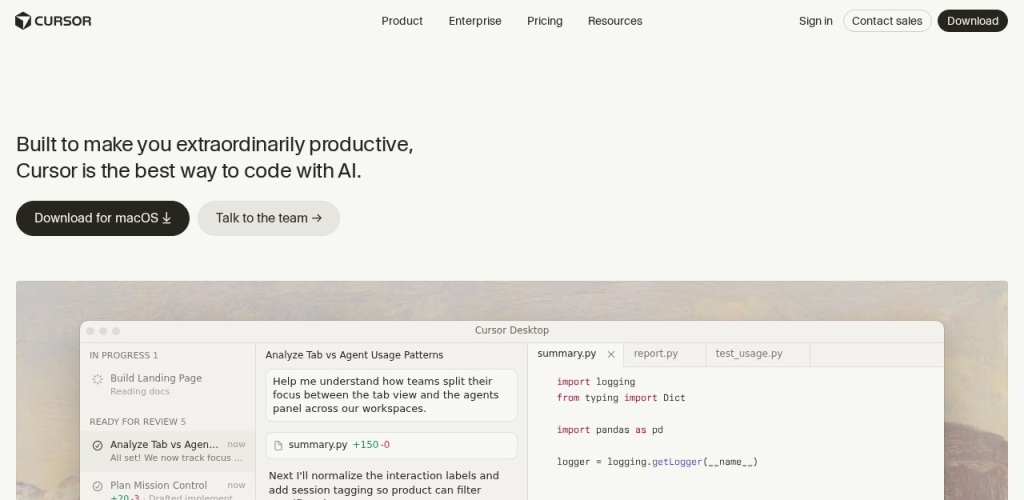Open the Product menu
The image size is (1024, 500).
[402, 21]
